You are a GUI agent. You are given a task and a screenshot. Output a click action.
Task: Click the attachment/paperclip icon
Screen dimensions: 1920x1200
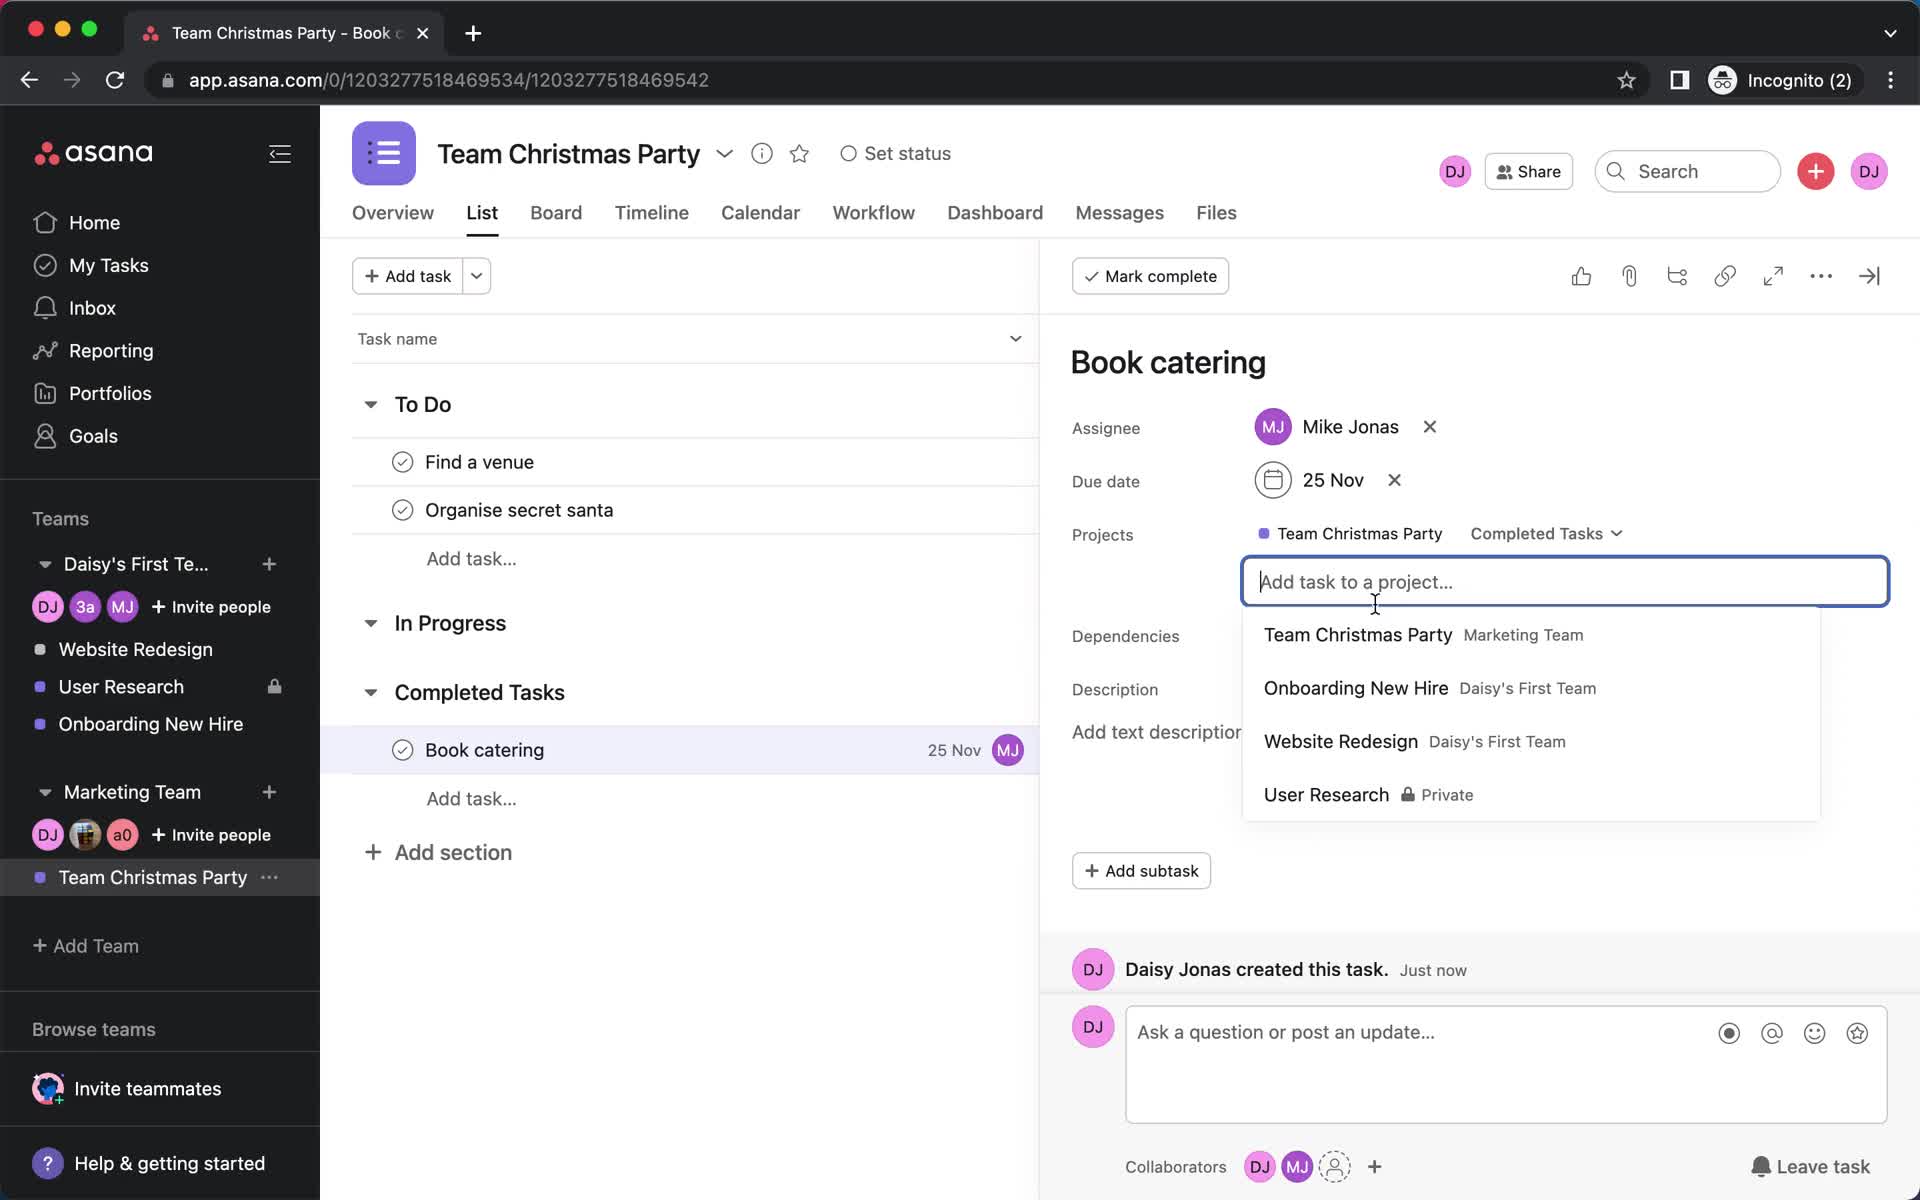pos(1630,276)
